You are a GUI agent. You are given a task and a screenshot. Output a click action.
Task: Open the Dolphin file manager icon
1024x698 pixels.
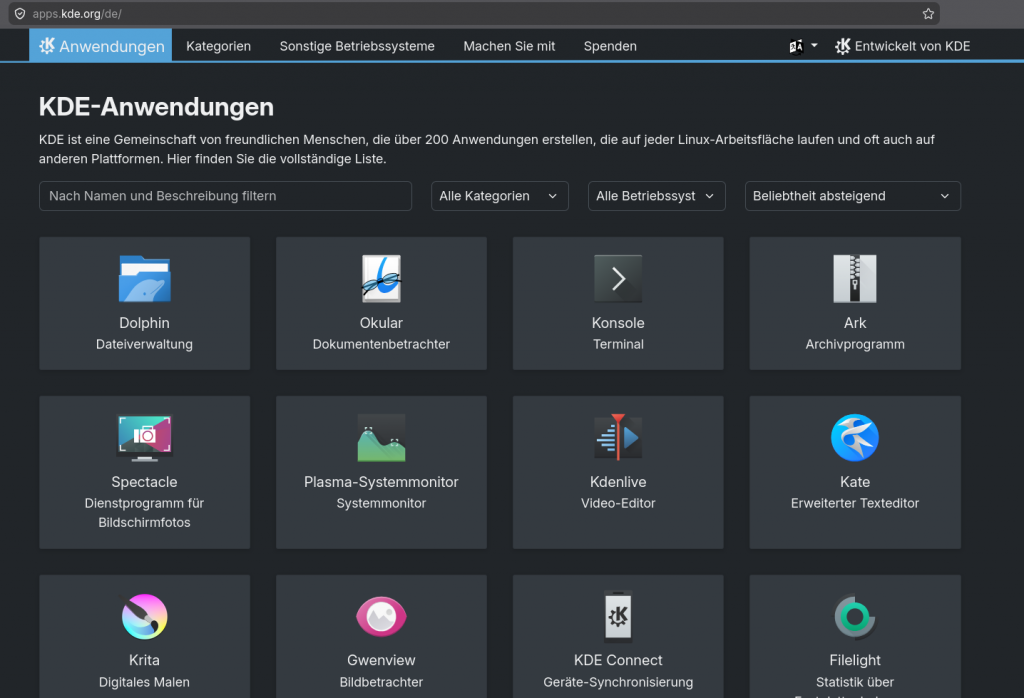(144, 279)
